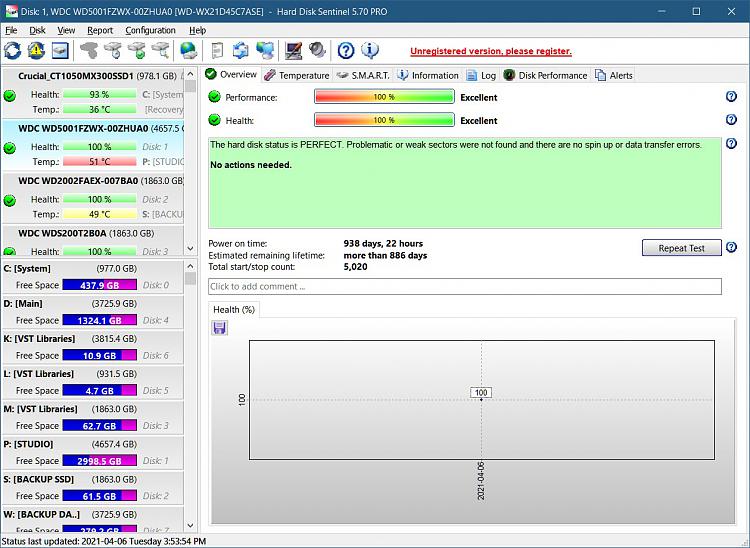Click the disk-with-clock scheduled test icon
Viewport: 750px width, 548px height.
pos(113,50)
